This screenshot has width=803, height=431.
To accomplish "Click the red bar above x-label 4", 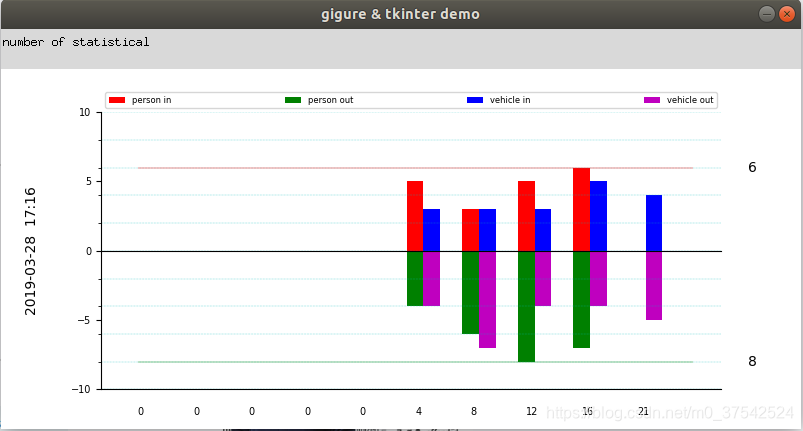I will point(415,216).
